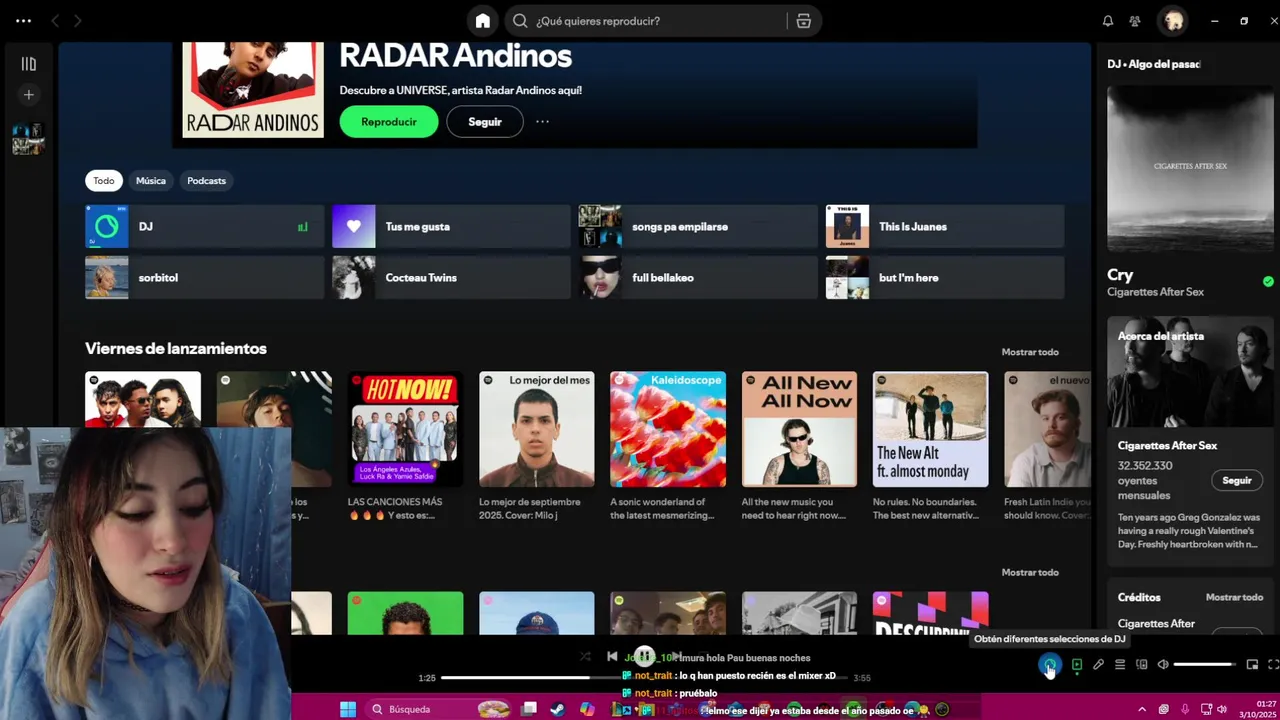Toggle shuffle in player bar
The height and width of the screenshot is (720, 1280).
(x=585, y=657)
